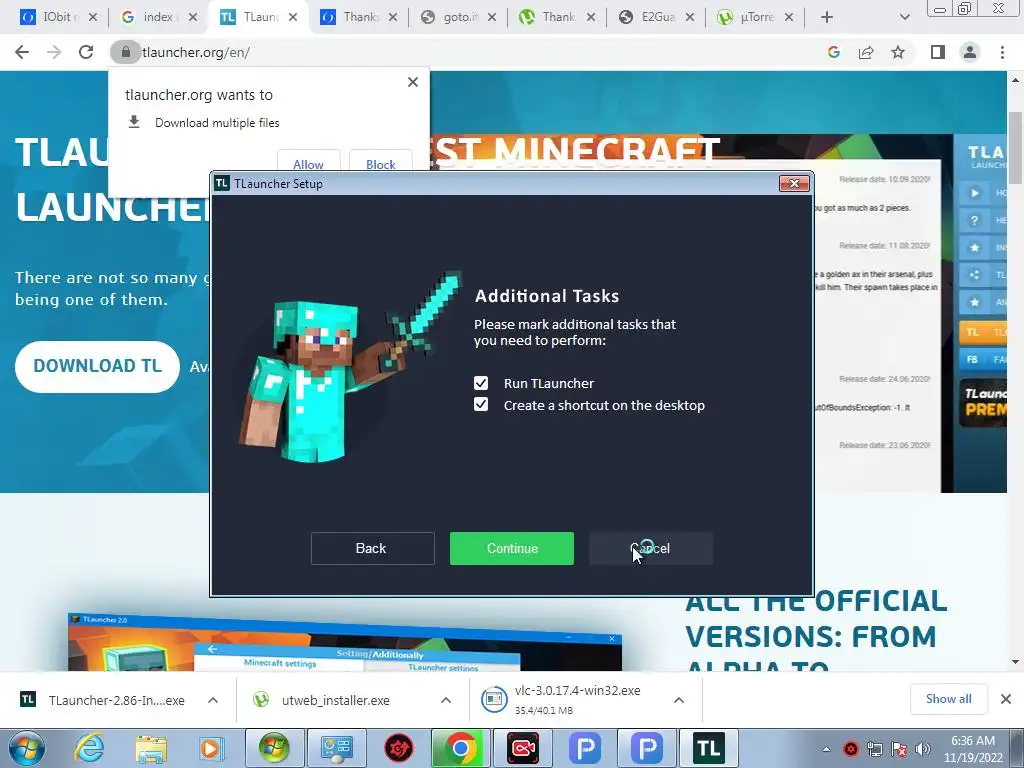Show all downloads
The image size is (1024, 768).
coord(948,699)
